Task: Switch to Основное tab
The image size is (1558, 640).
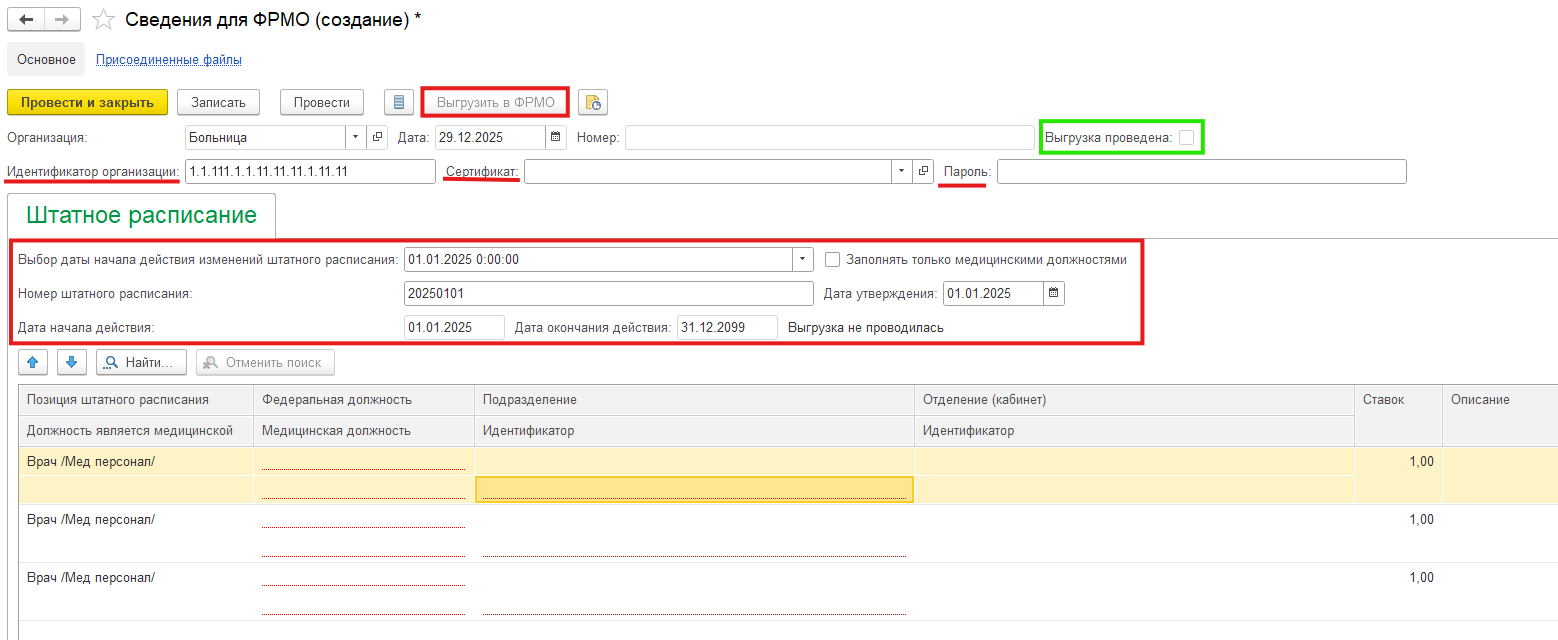Action: click(46, 59)
